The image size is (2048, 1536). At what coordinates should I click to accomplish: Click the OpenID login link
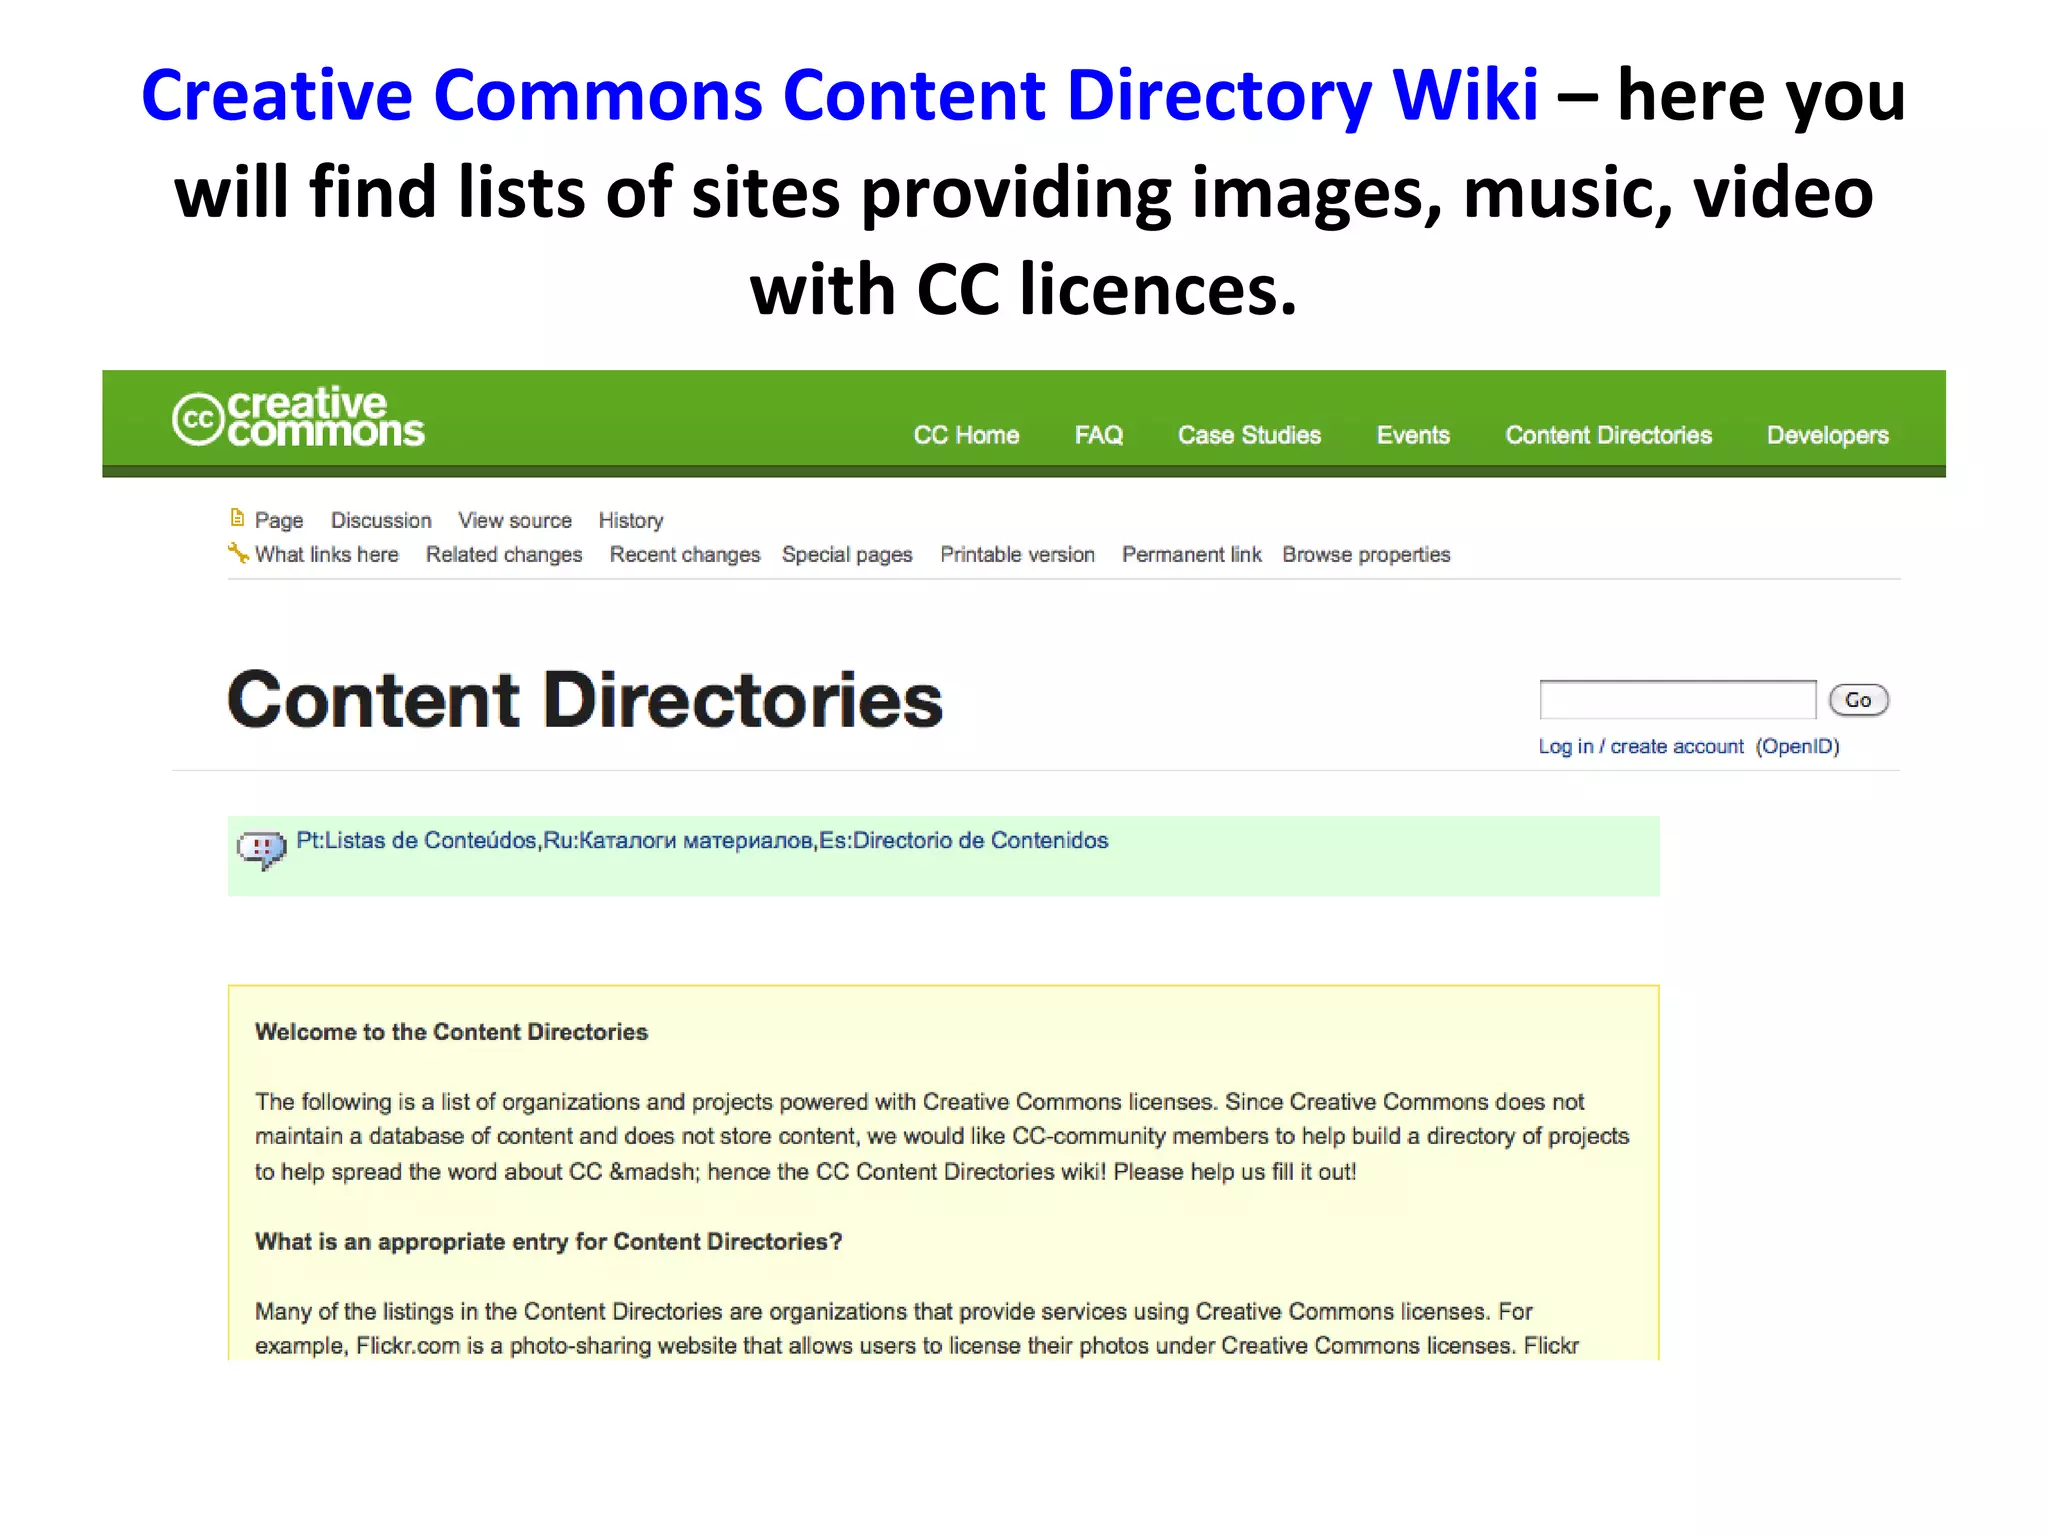click(x=1797, y=746)
